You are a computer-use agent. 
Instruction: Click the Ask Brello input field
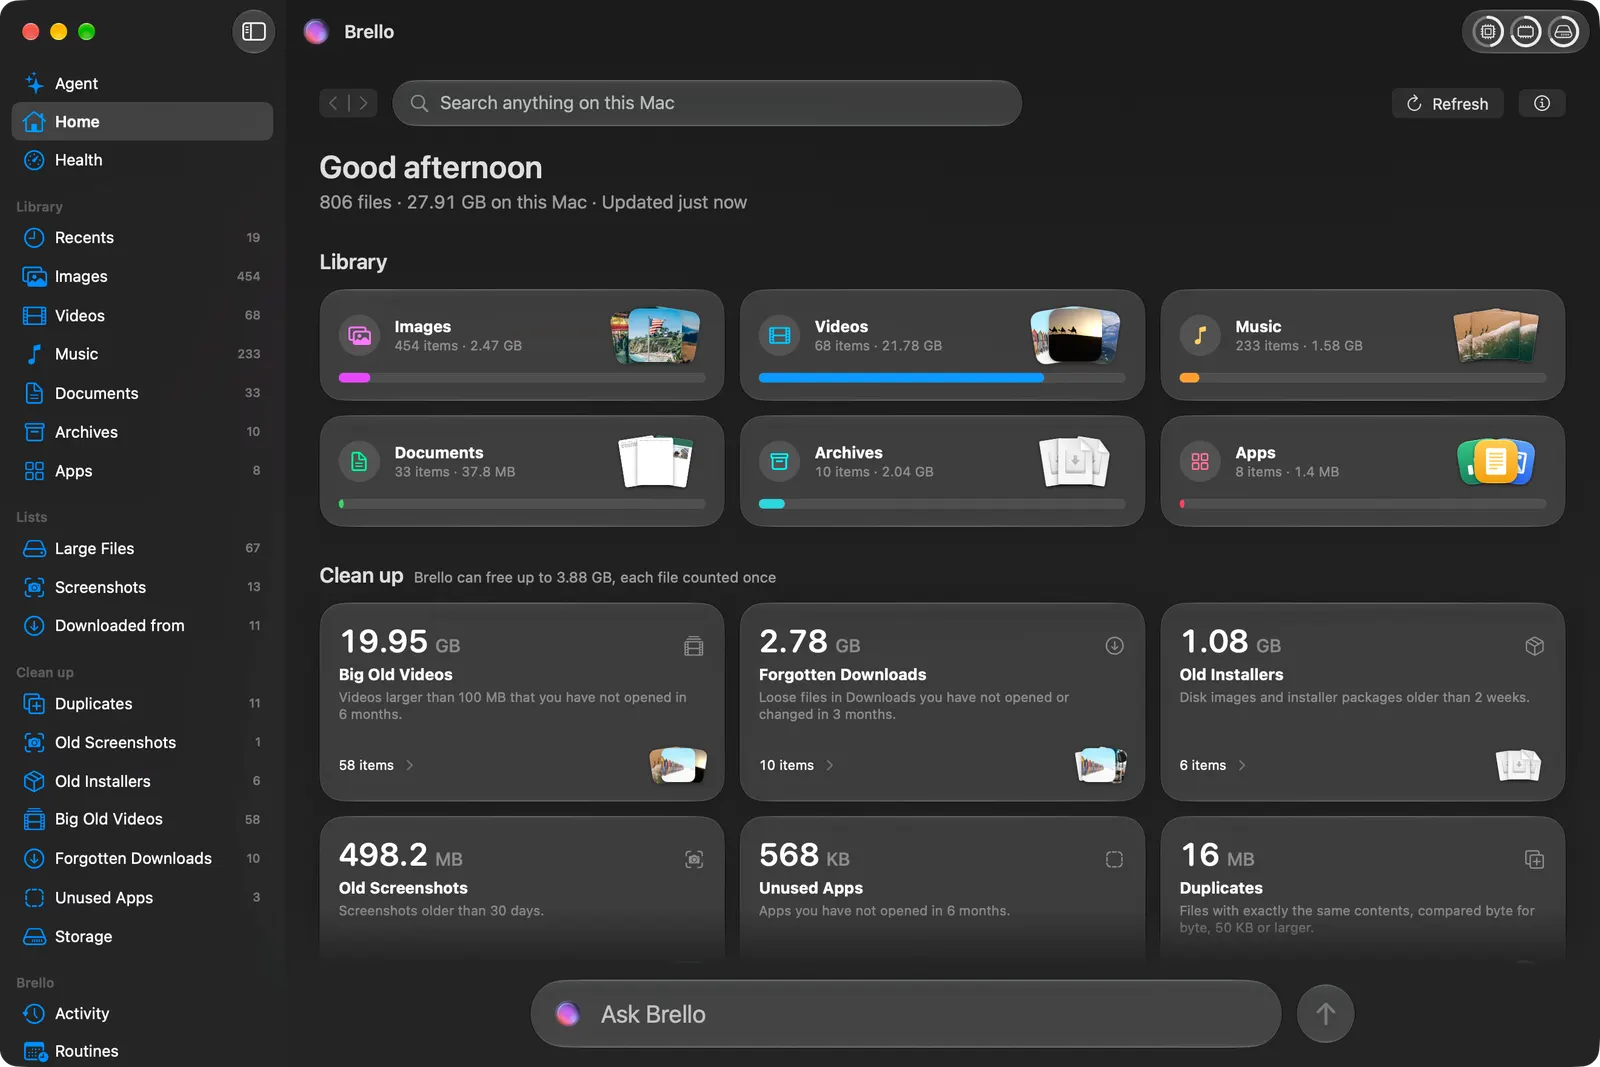906,1014
